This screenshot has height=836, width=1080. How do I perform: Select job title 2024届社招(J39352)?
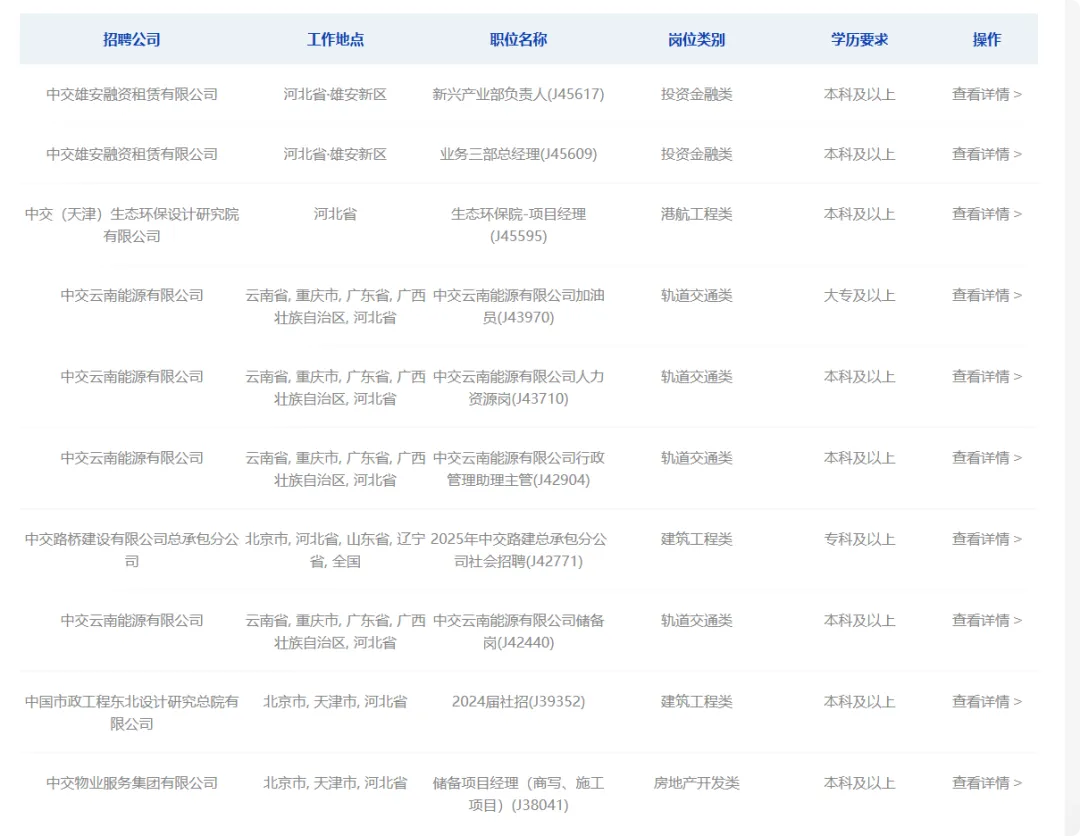point(519,702)
